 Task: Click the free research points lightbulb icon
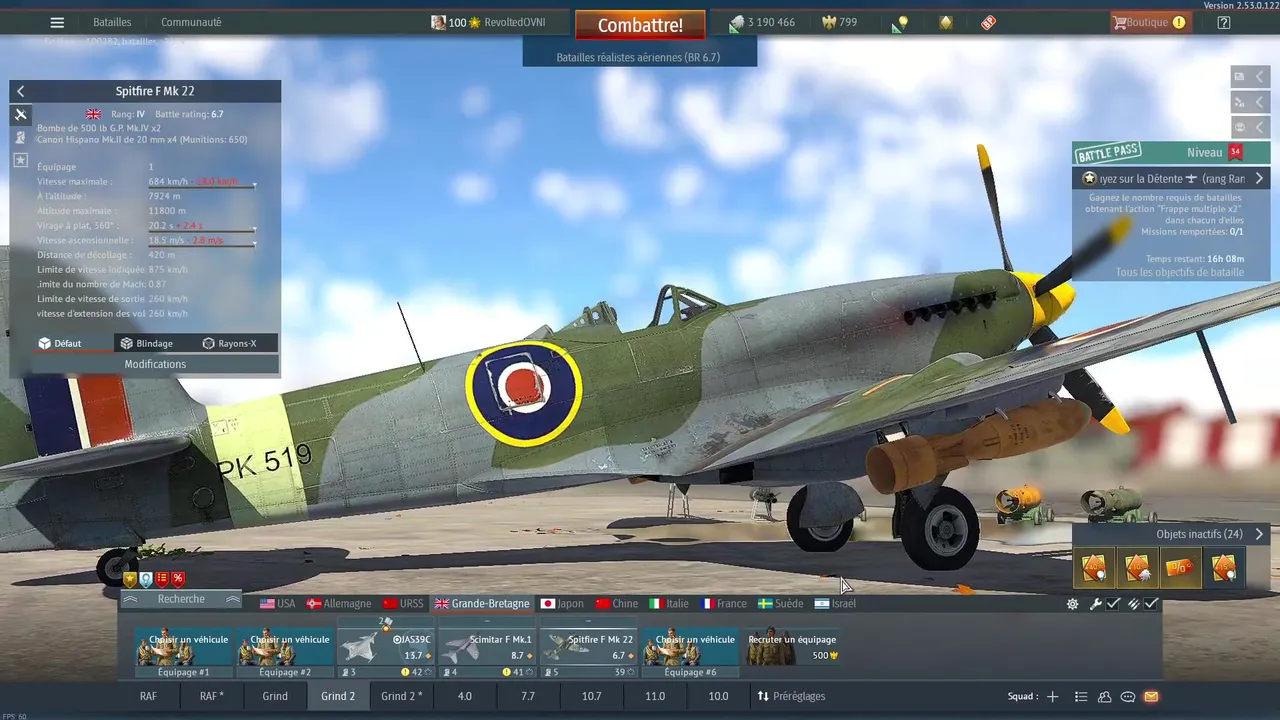(900, 23)
